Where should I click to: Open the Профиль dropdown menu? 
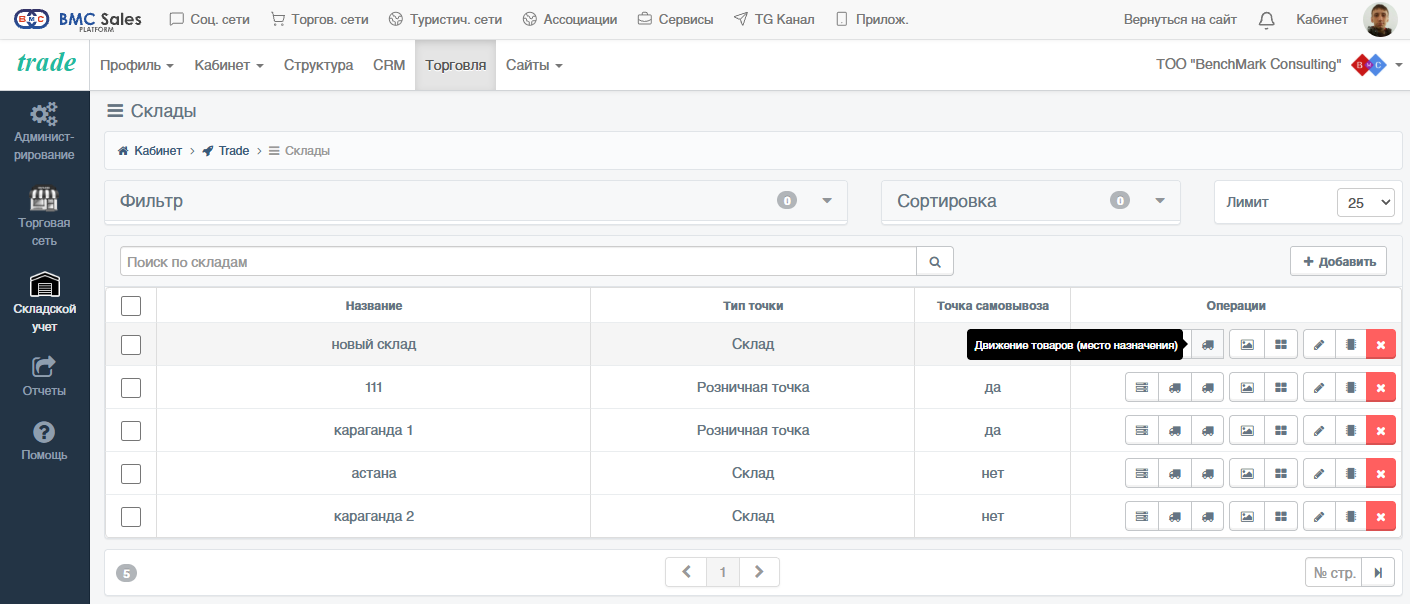click(137, 65)
